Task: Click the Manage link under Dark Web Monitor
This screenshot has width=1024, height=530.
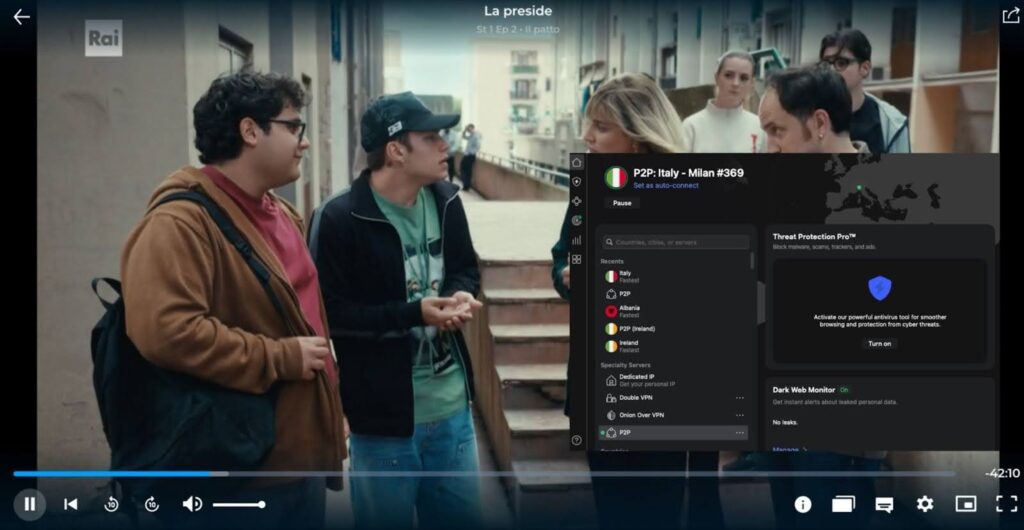Action: pos(789,449)
